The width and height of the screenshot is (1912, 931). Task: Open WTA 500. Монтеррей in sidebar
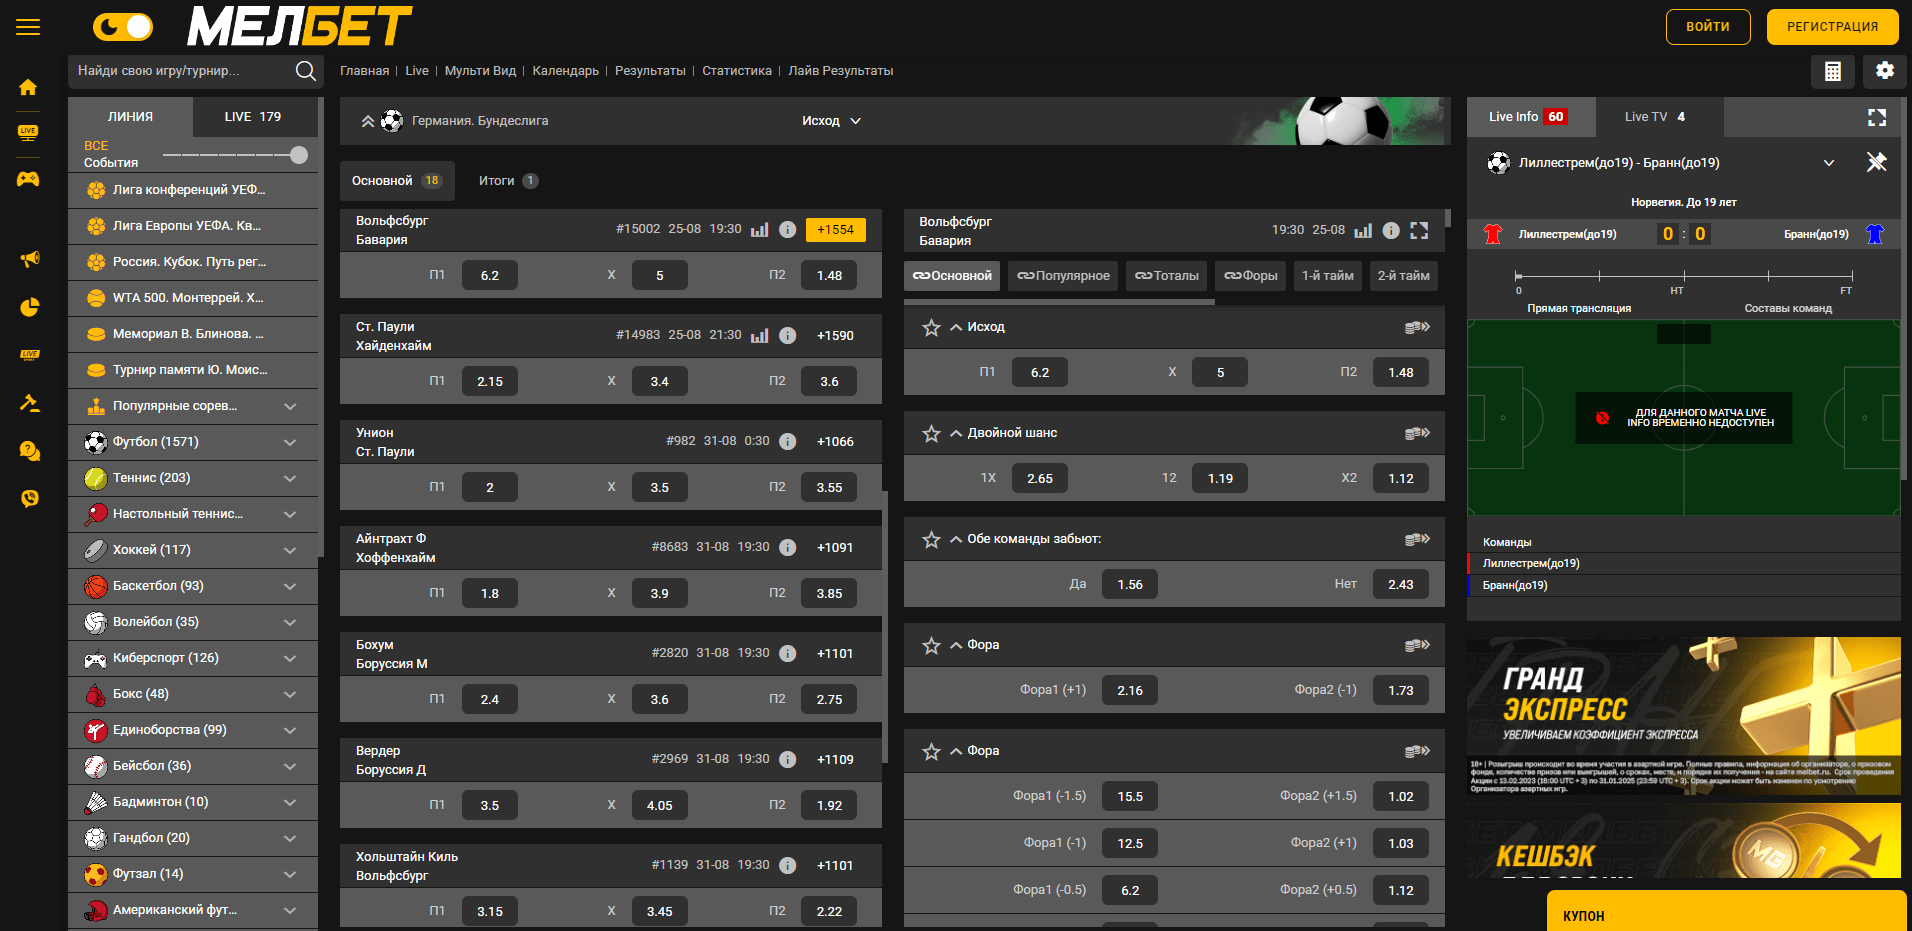point(193,298)
